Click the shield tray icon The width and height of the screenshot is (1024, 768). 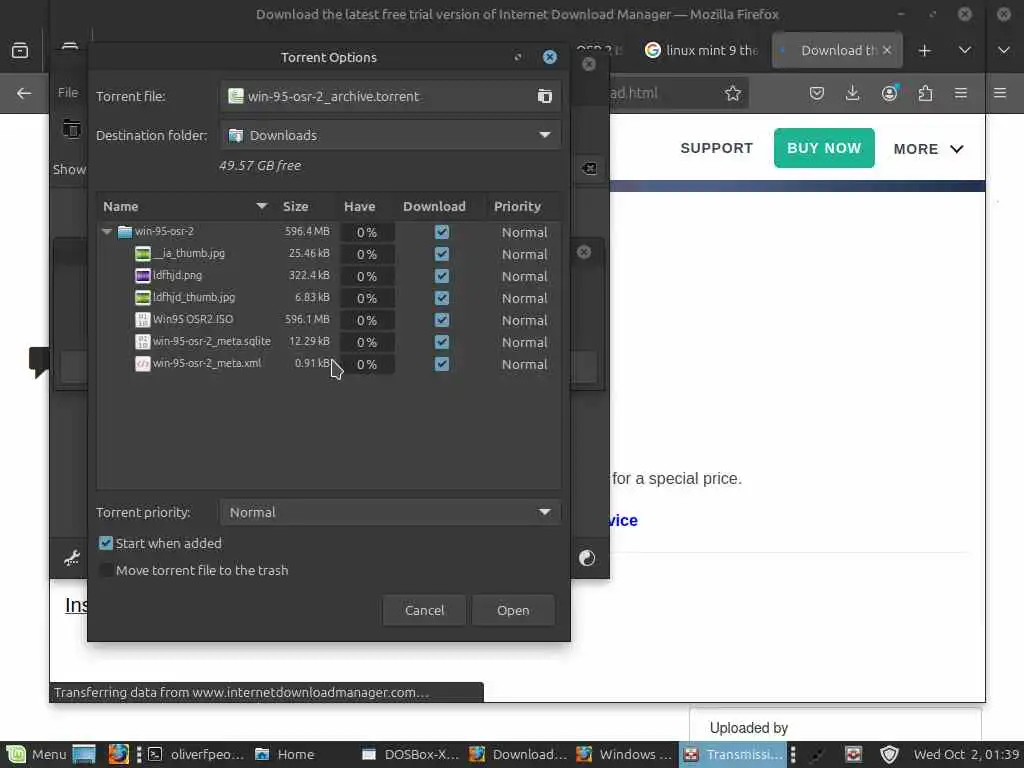(889, 754)
